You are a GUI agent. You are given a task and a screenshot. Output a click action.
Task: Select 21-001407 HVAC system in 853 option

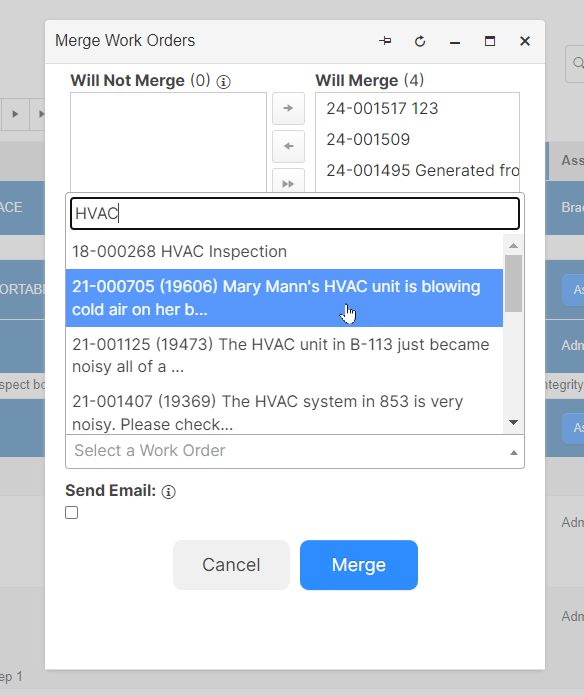[284, 413]
